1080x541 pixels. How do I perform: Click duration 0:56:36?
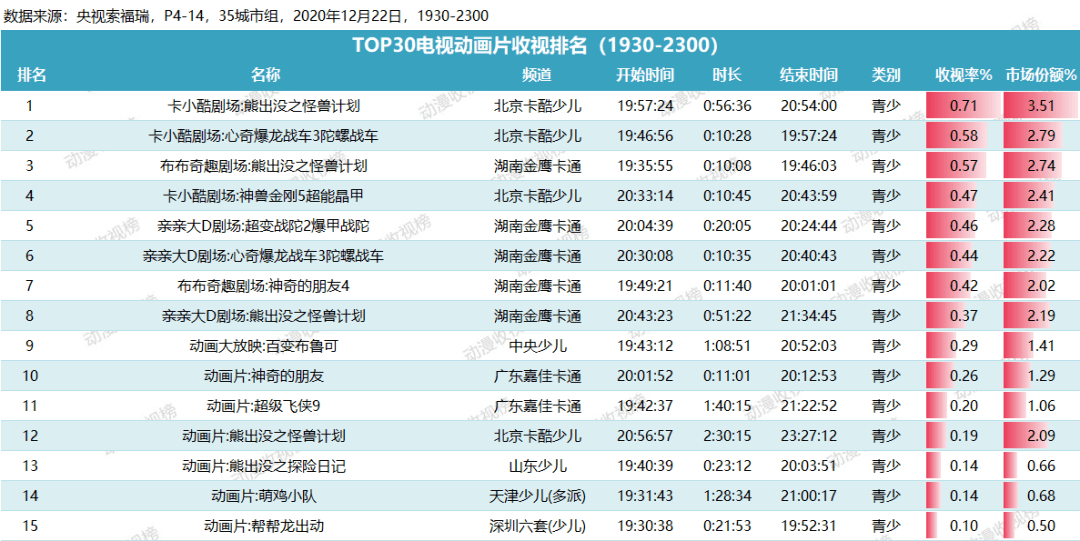tap(727, 106)
